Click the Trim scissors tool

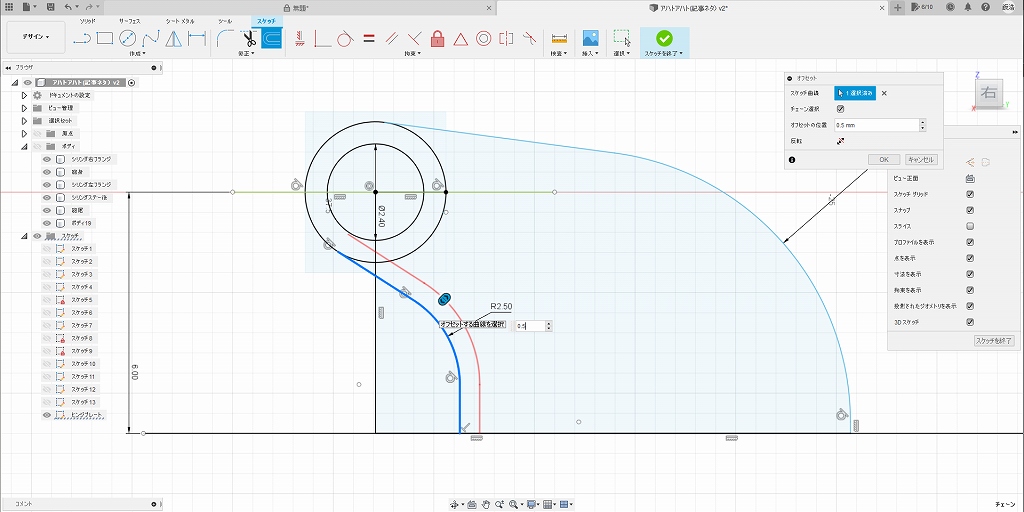(x=249, y=39)
